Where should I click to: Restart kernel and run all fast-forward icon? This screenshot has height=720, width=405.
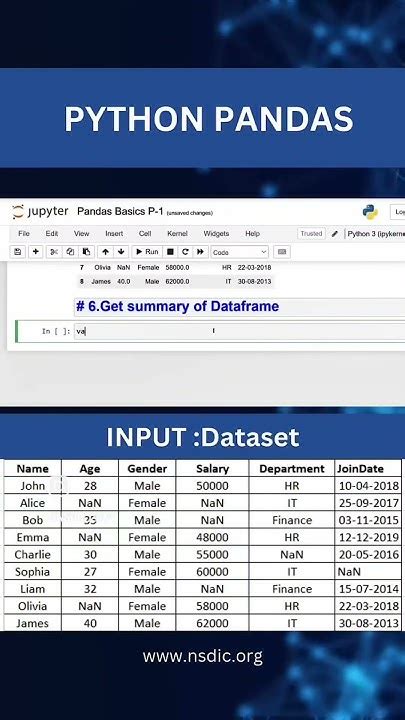point(200,252)
